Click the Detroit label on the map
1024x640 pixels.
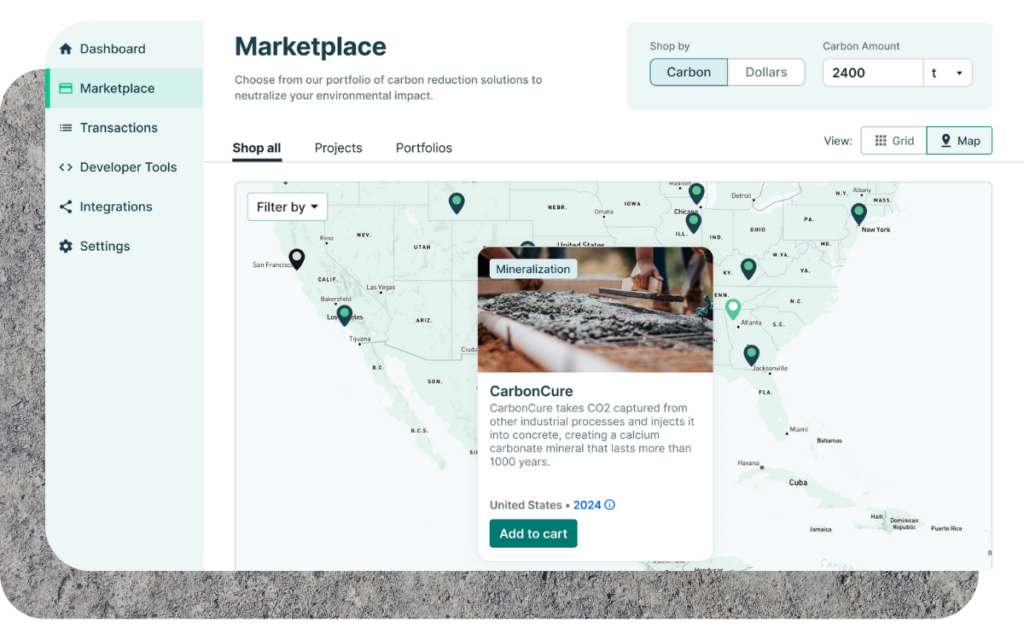[x=741, y=195]
